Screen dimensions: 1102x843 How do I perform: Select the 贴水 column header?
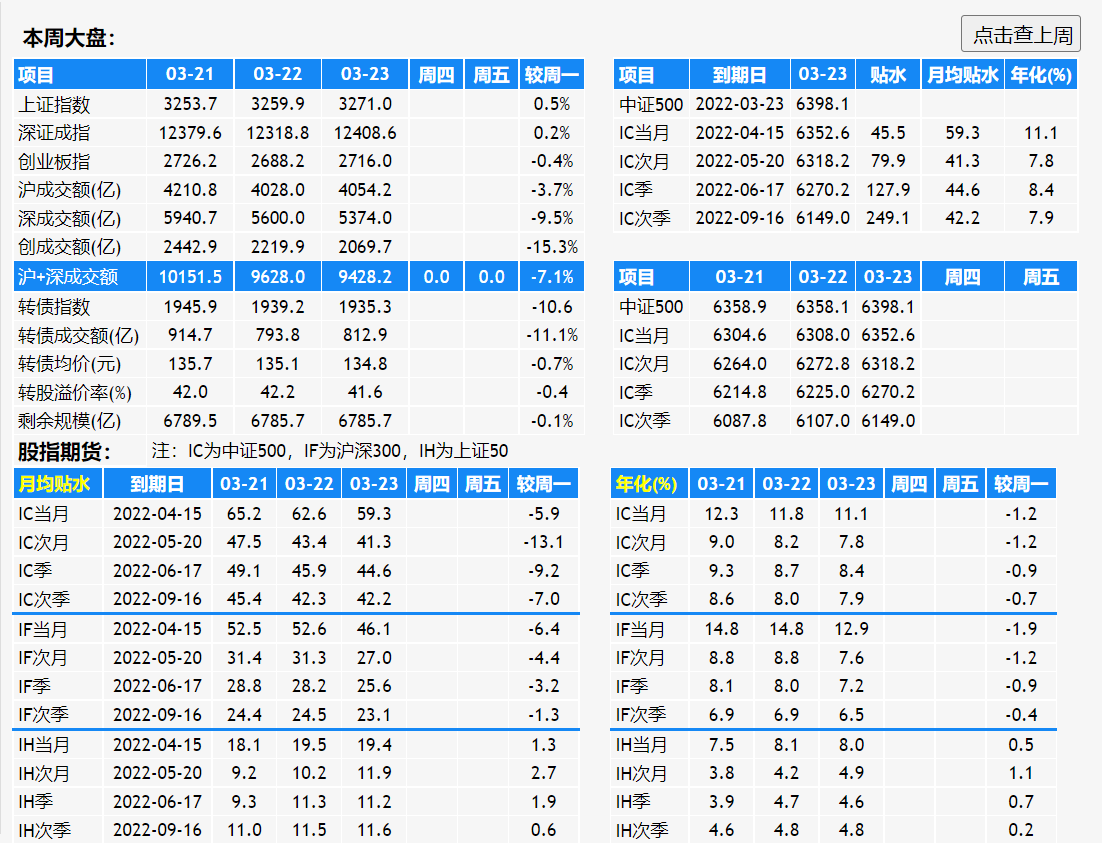point(888,75)
